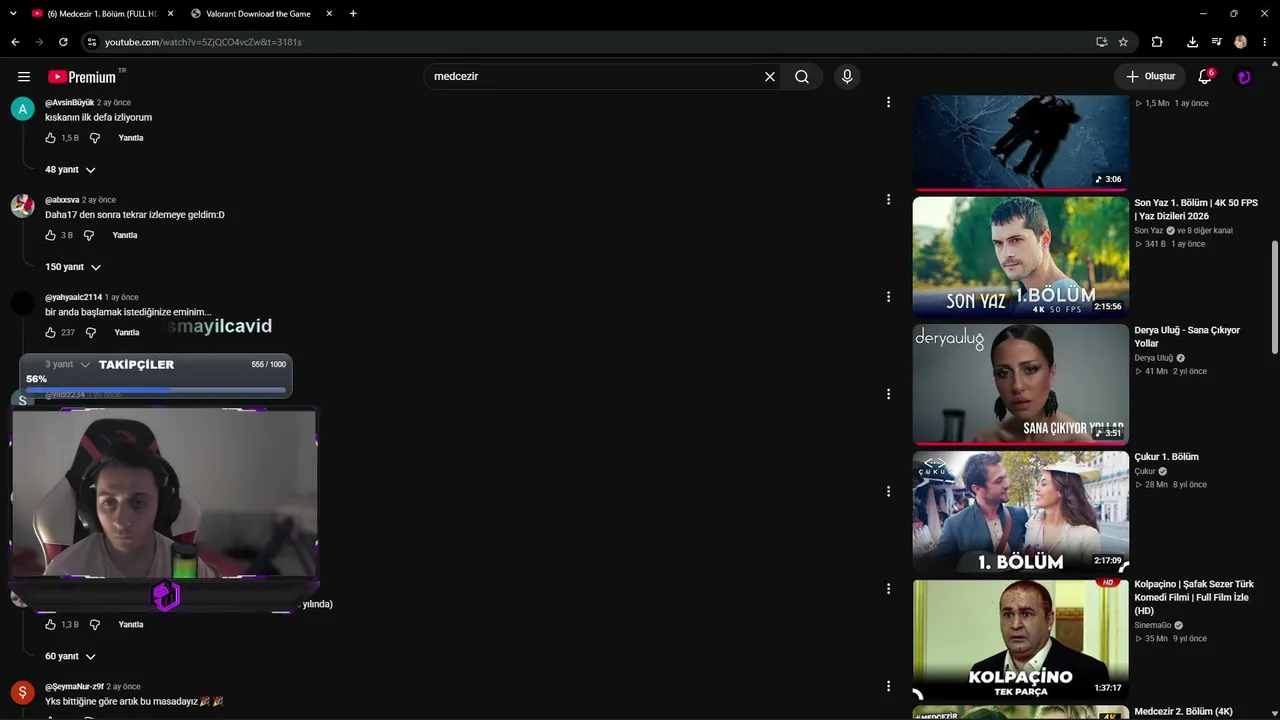Click Yanıtla above the 60 yanıt row
This screenshot has height=720, width=1280.
tap(131, 624)
